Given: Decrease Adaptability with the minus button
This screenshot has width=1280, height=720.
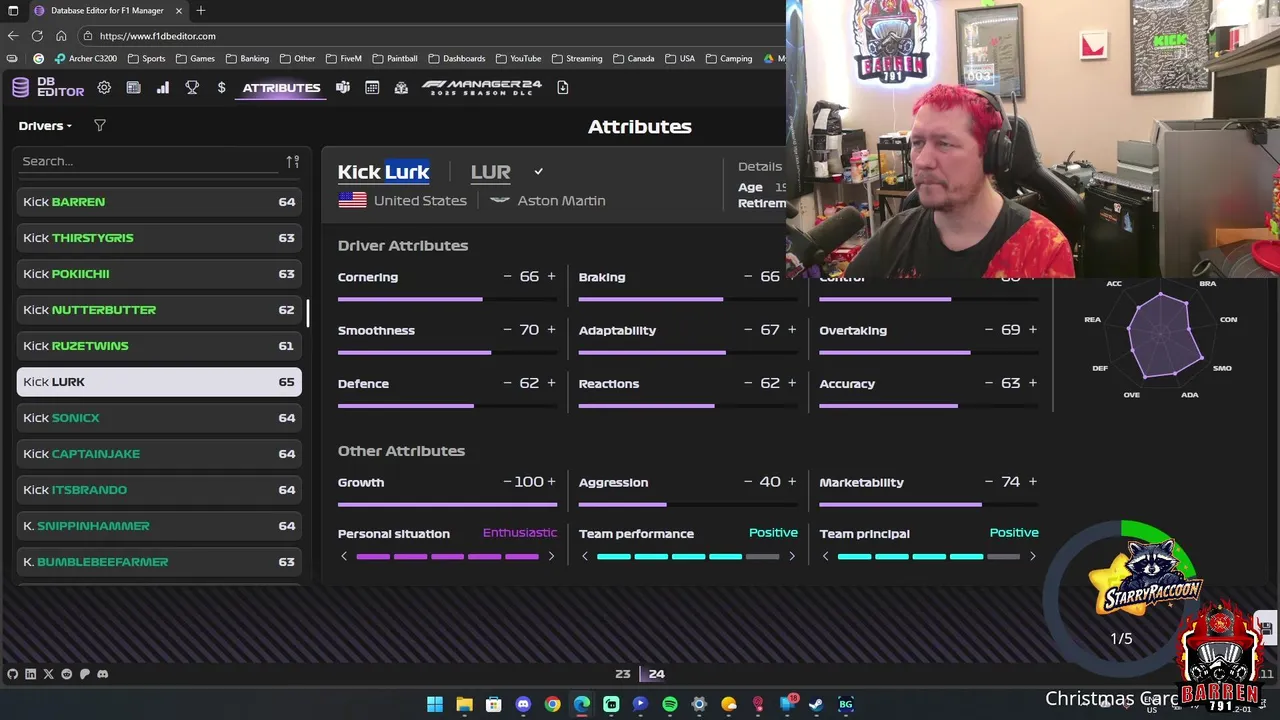Looking at the screenshot, I should pos(748,329).
